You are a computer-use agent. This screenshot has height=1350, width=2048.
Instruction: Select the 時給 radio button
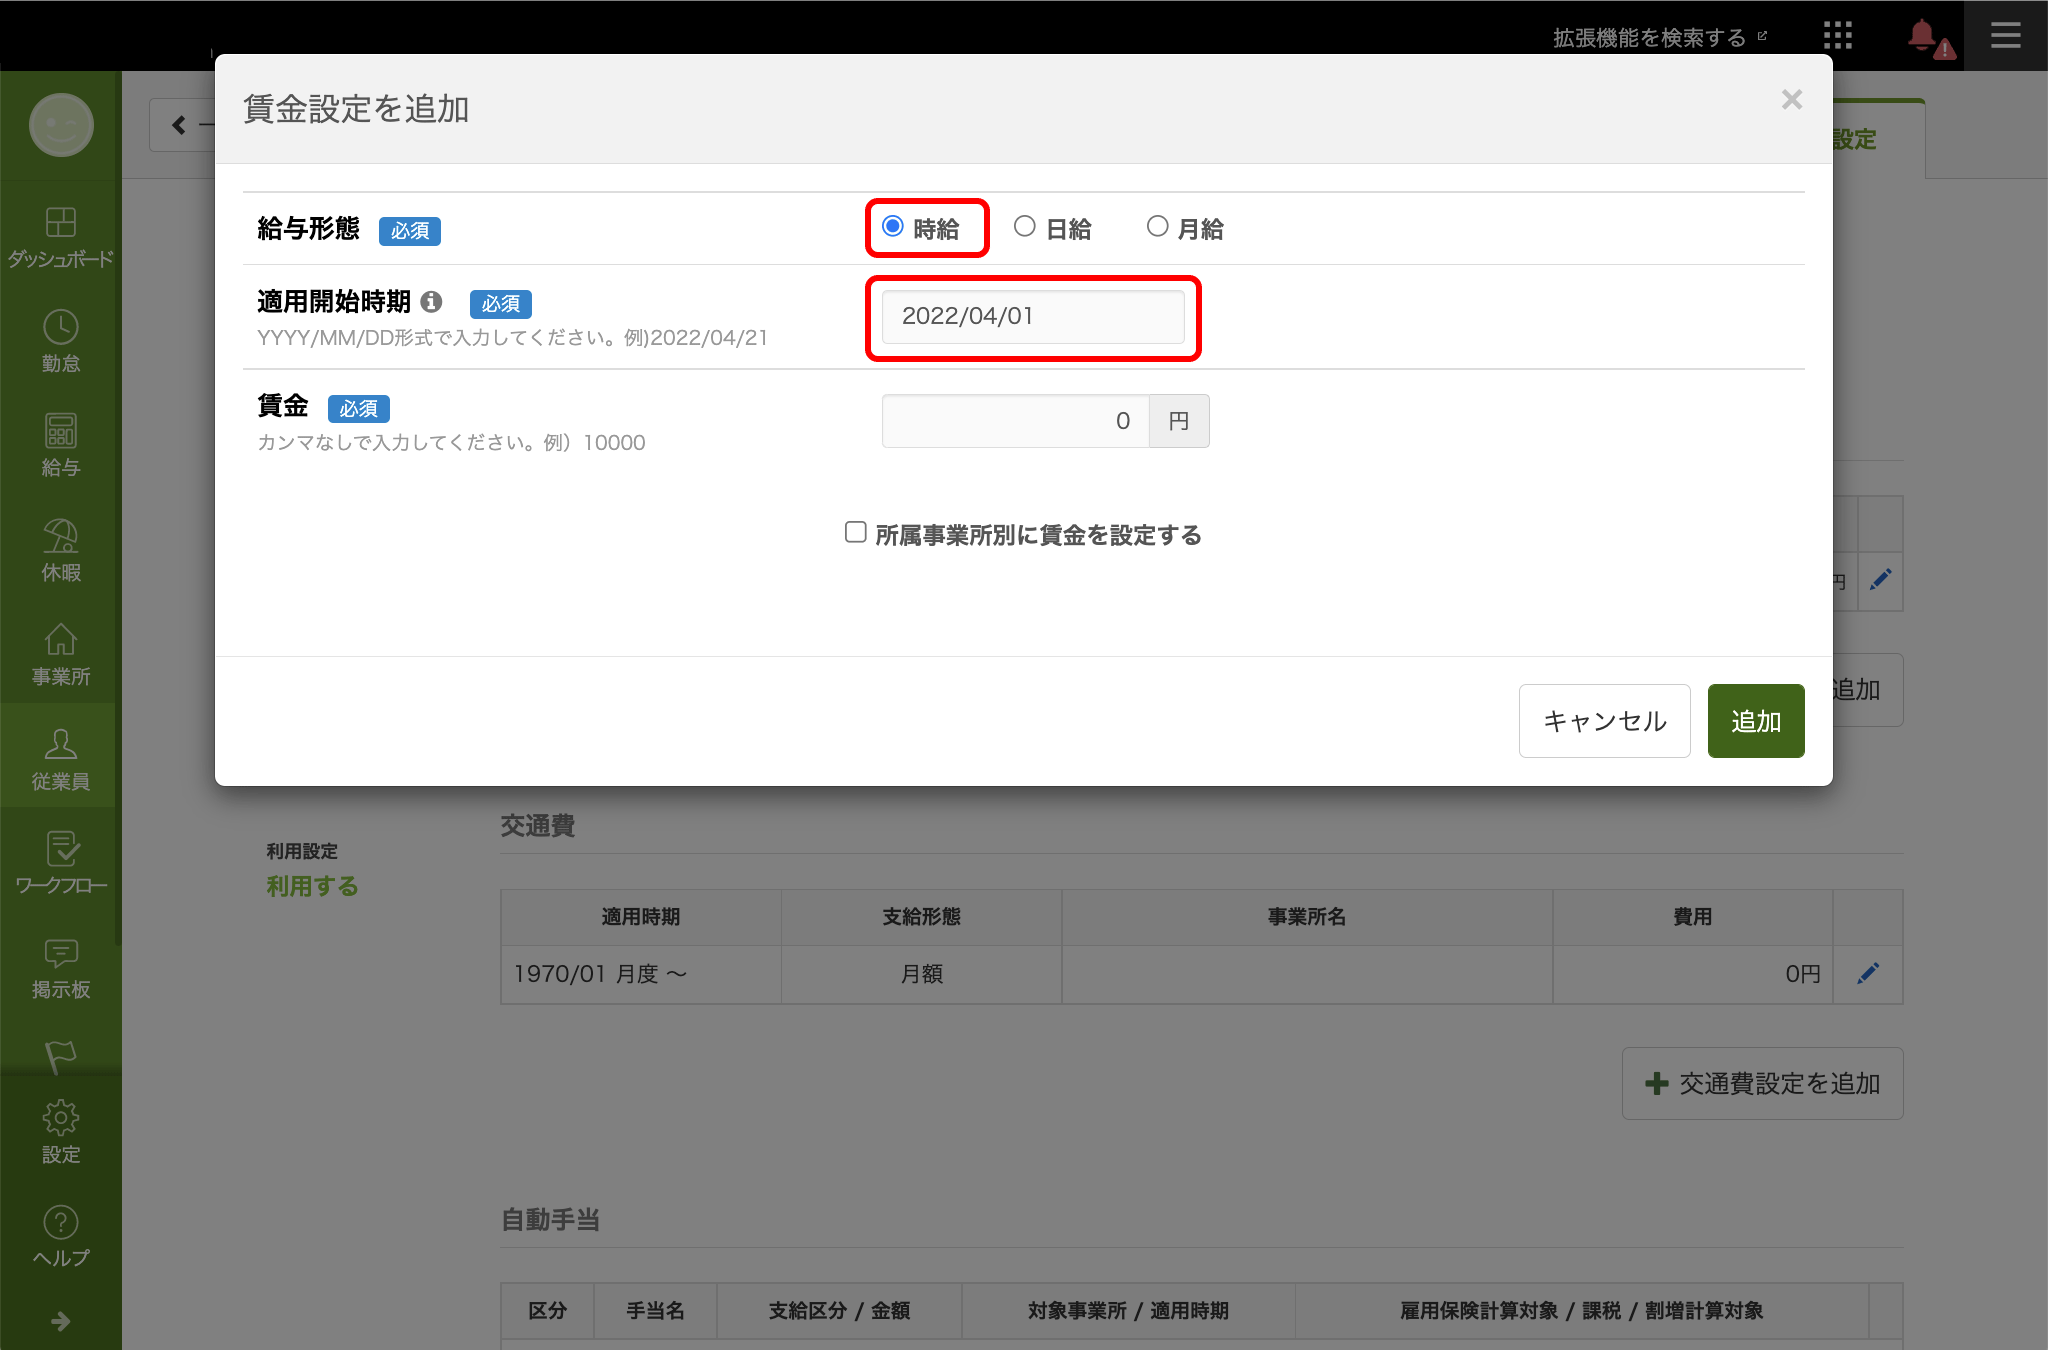pyautogui.click(x=893, y=227)
